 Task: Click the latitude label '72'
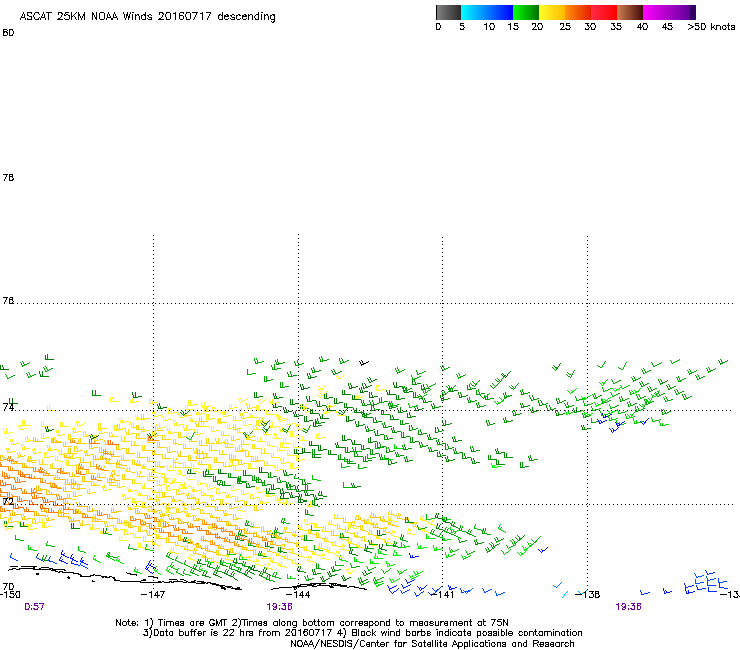[x=8, y=501]
